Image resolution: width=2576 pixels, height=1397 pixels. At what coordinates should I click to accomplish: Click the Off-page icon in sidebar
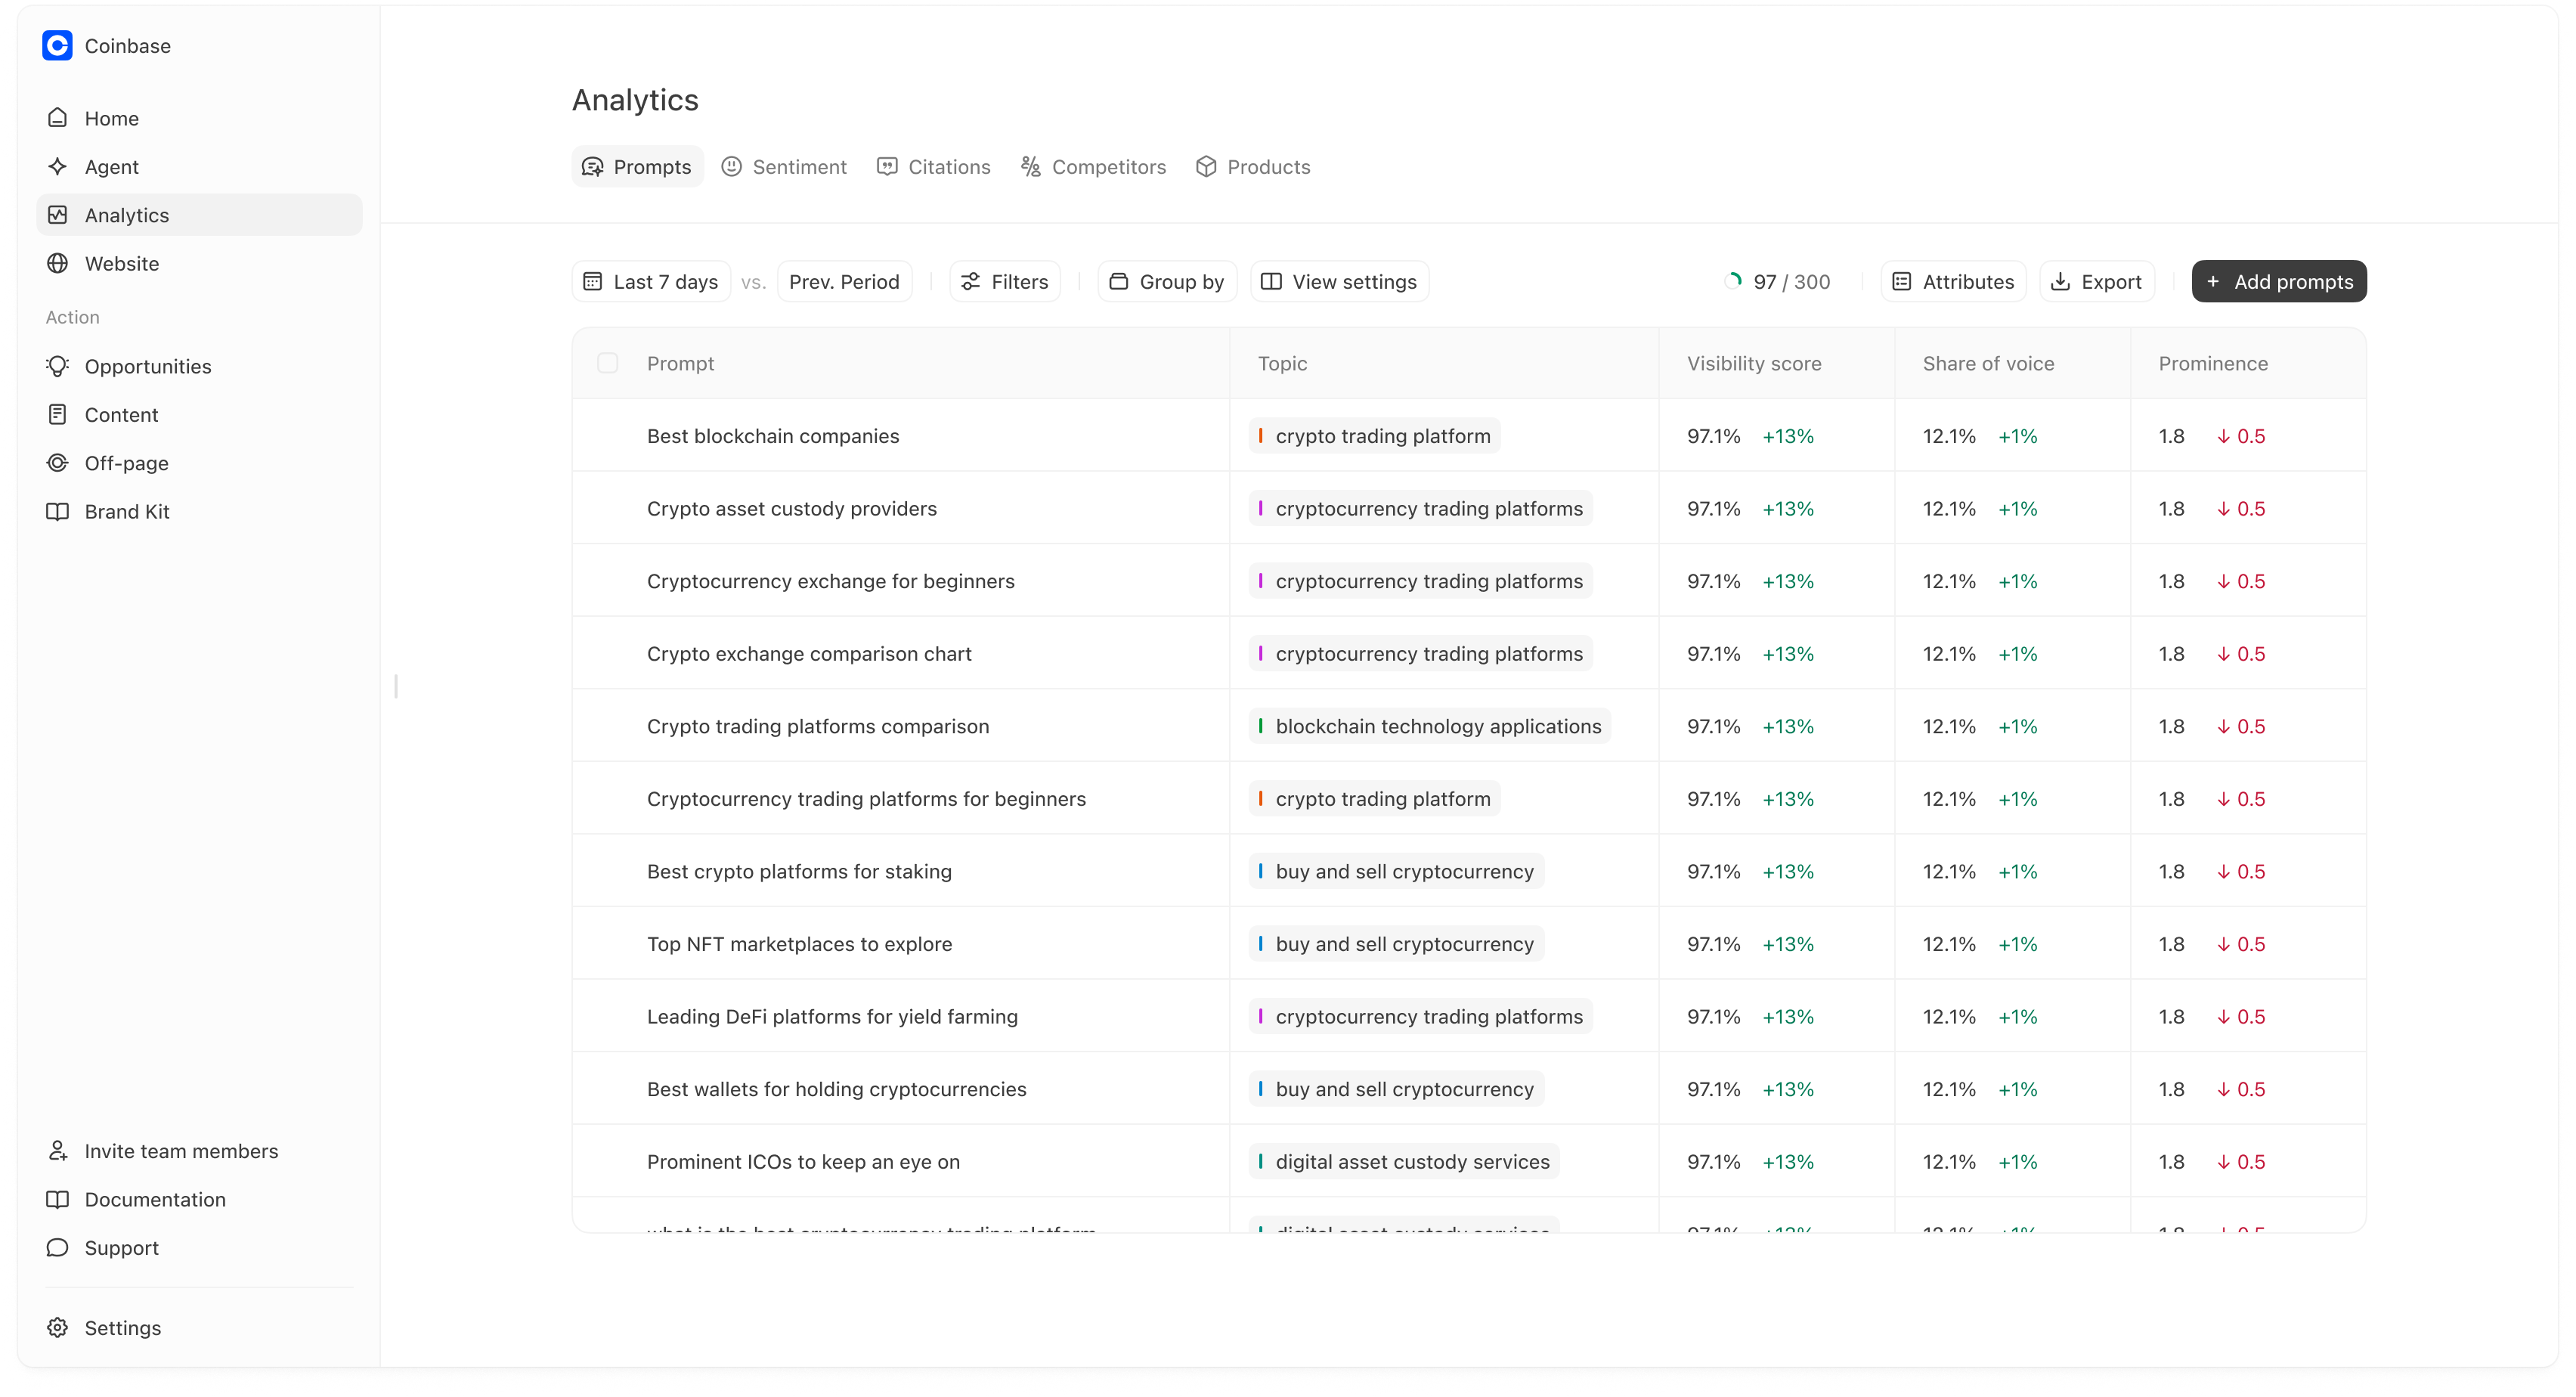click(58, 463)
